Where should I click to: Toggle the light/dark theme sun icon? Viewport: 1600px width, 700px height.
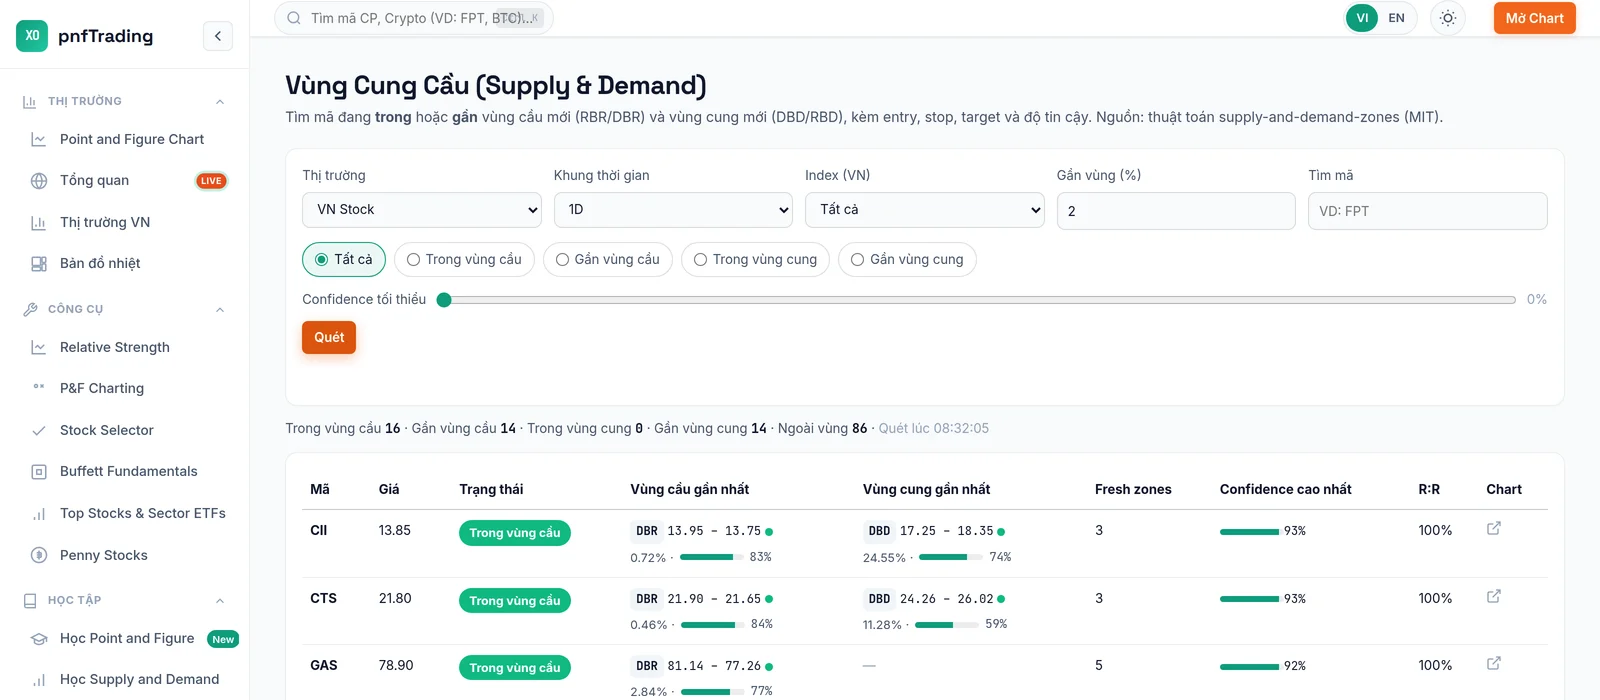click(1448, 18)
